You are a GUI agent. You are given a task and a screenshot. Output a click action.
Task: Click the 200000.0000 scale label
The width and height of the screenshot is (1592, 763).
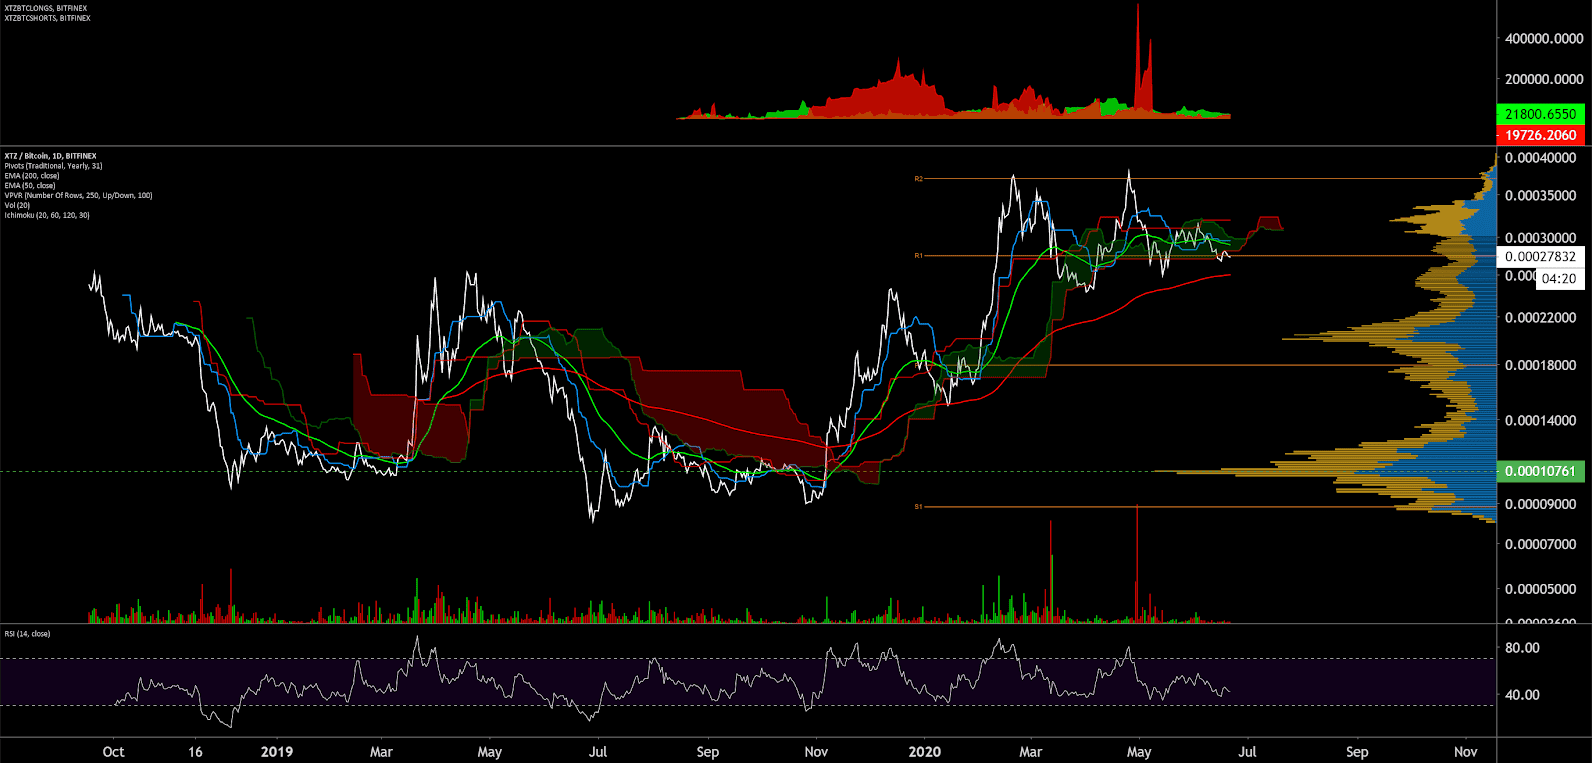point(1544,79)
